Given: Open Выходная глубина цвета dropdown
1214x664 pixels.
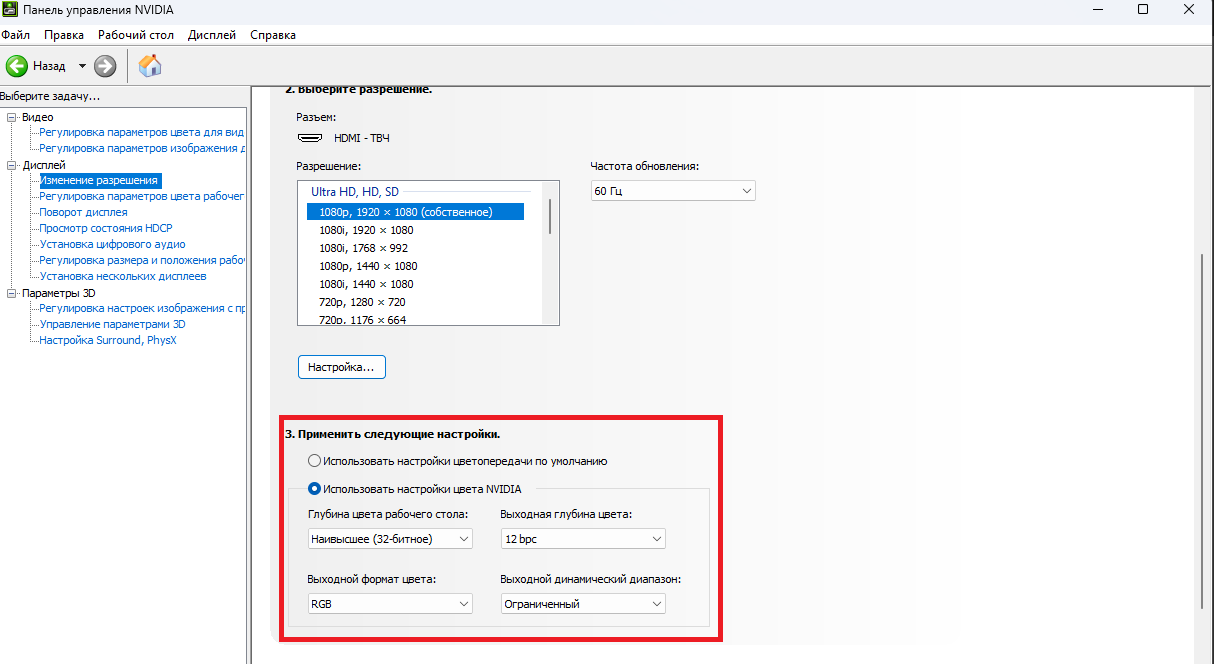Looking at the screenshot, I should tap(583, 539).
